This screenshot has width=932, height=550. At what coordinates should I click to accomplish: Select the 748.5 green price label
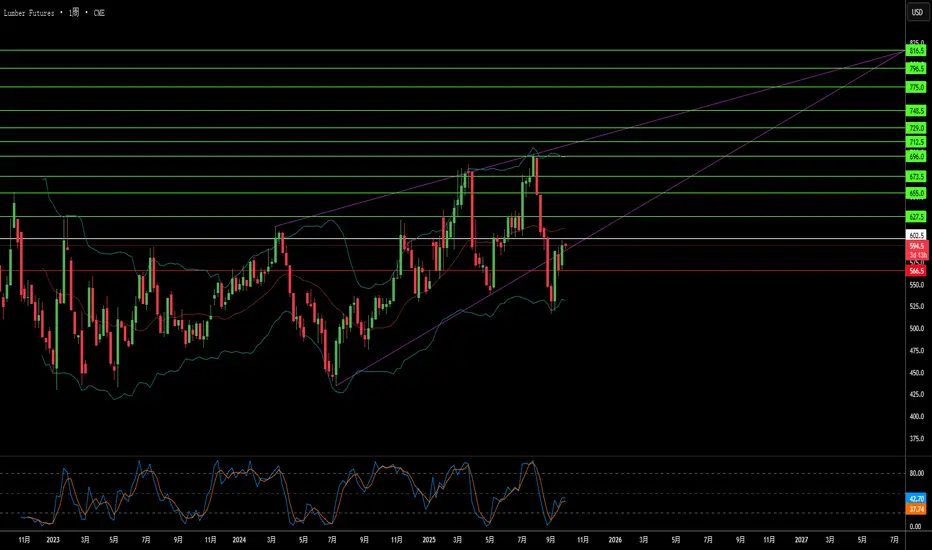tap(917, 111)
